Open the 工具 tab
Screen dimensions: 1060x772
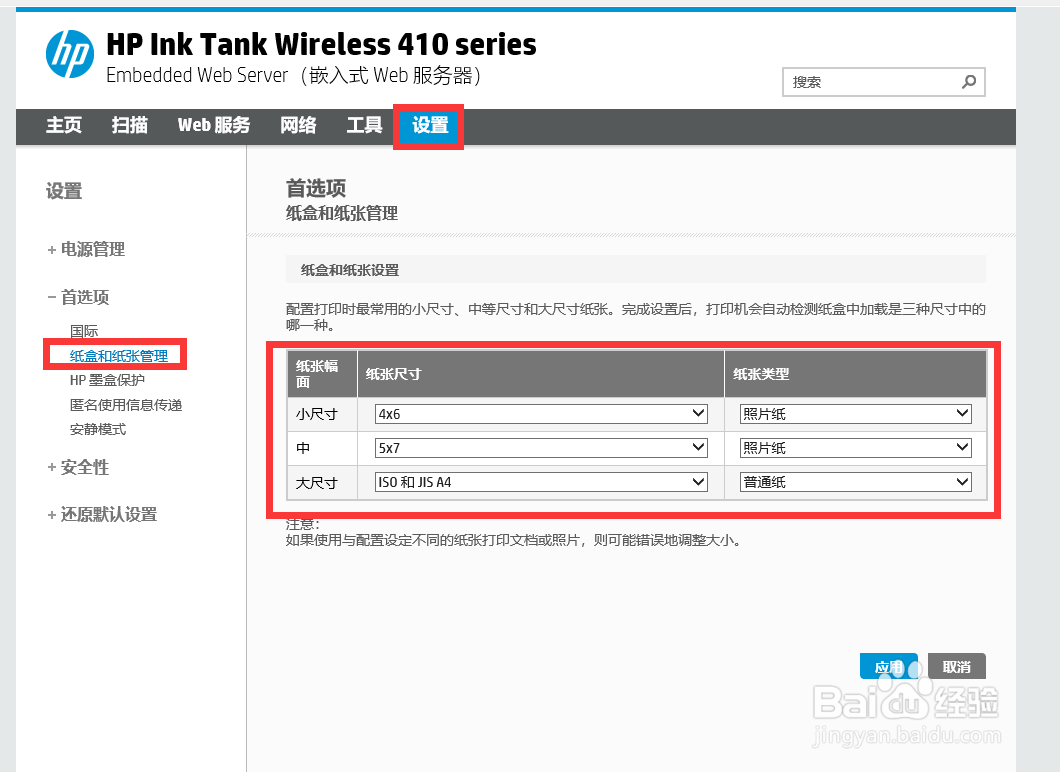pyautogui.click(x=364, y=126)
